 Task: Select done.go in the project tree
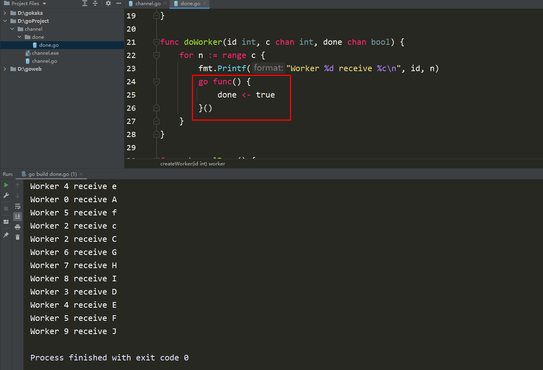click(48, 45)
